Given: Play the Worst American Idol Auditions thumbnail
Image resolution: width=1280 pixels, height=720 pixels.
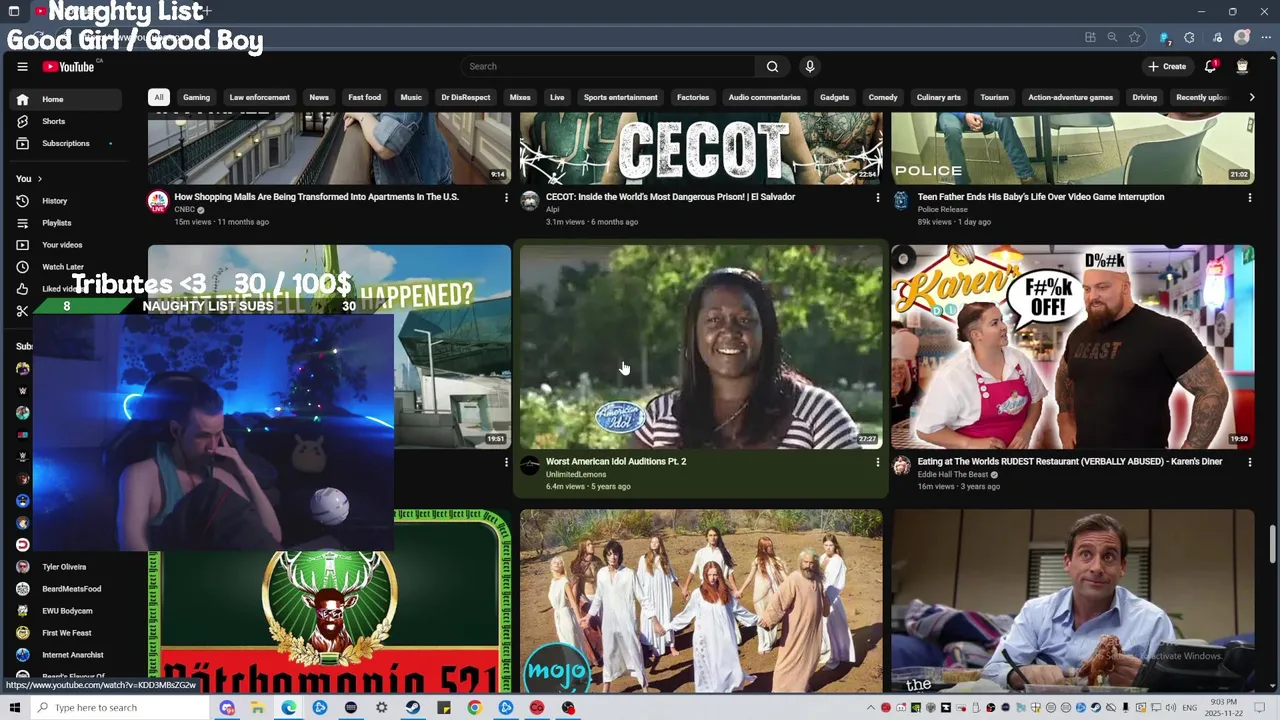Looking at the screenshot, I should click(701, 347).
